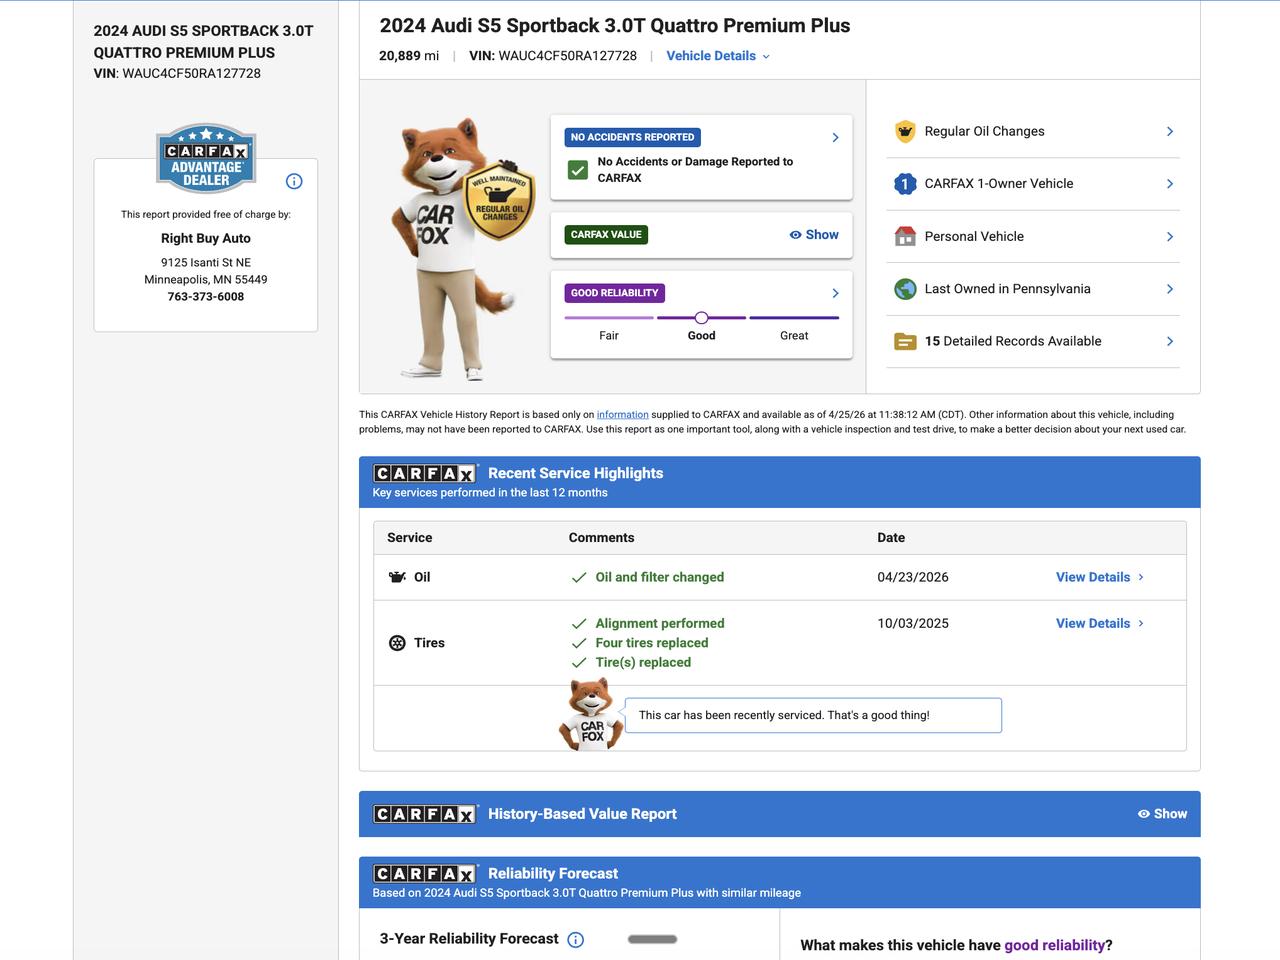
Task: View Details for the Oil service
Action: [1099, 577]
